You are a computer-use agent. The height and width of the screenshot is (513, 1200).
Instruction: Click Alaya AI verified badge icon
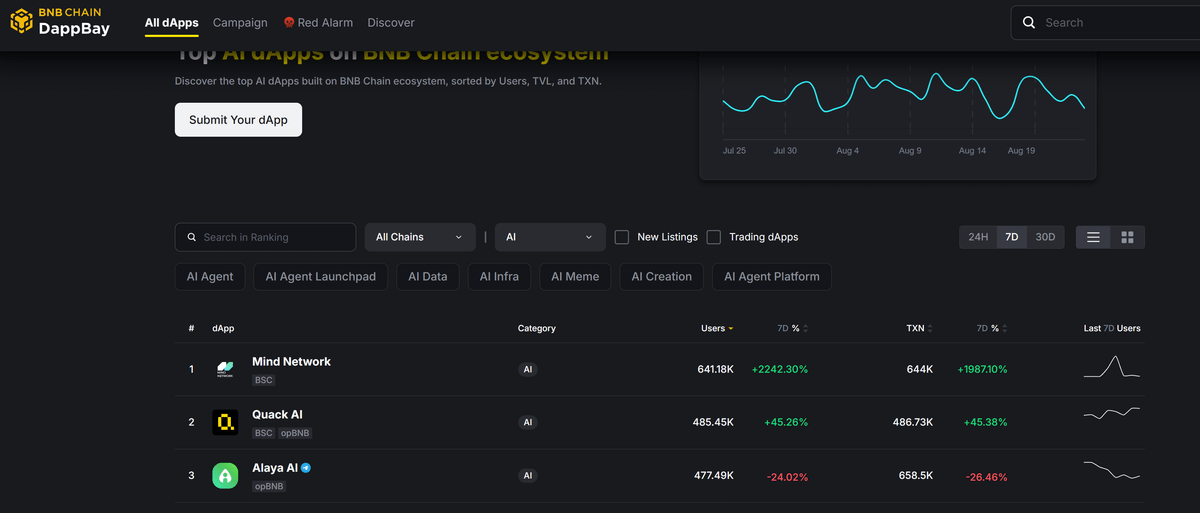click(306, 468)
